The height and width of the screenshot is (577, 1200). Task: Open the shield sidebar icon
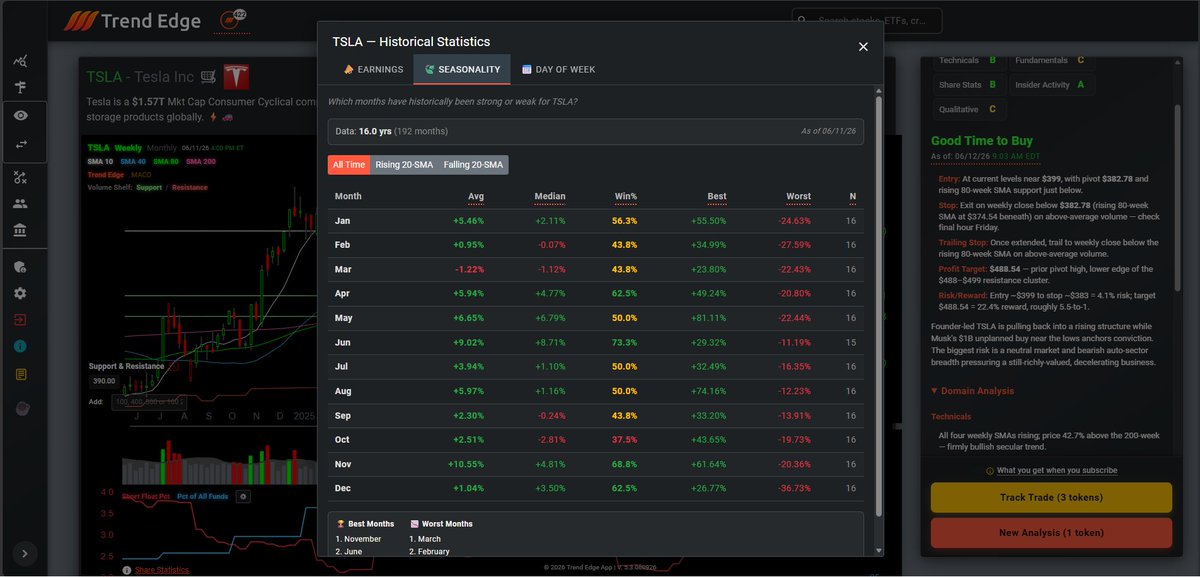(x=20, y=267)
